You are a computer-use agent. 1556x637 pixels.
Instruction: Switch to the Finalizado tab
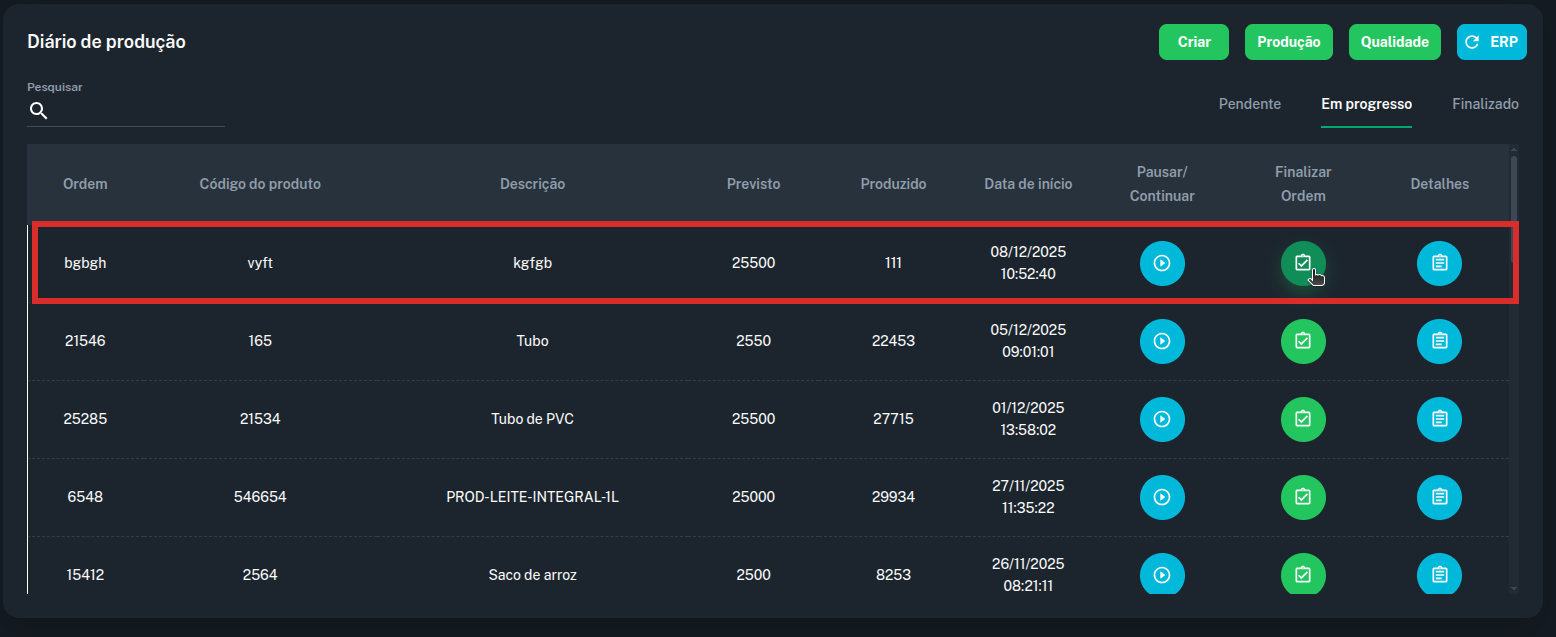[1485, 104]
